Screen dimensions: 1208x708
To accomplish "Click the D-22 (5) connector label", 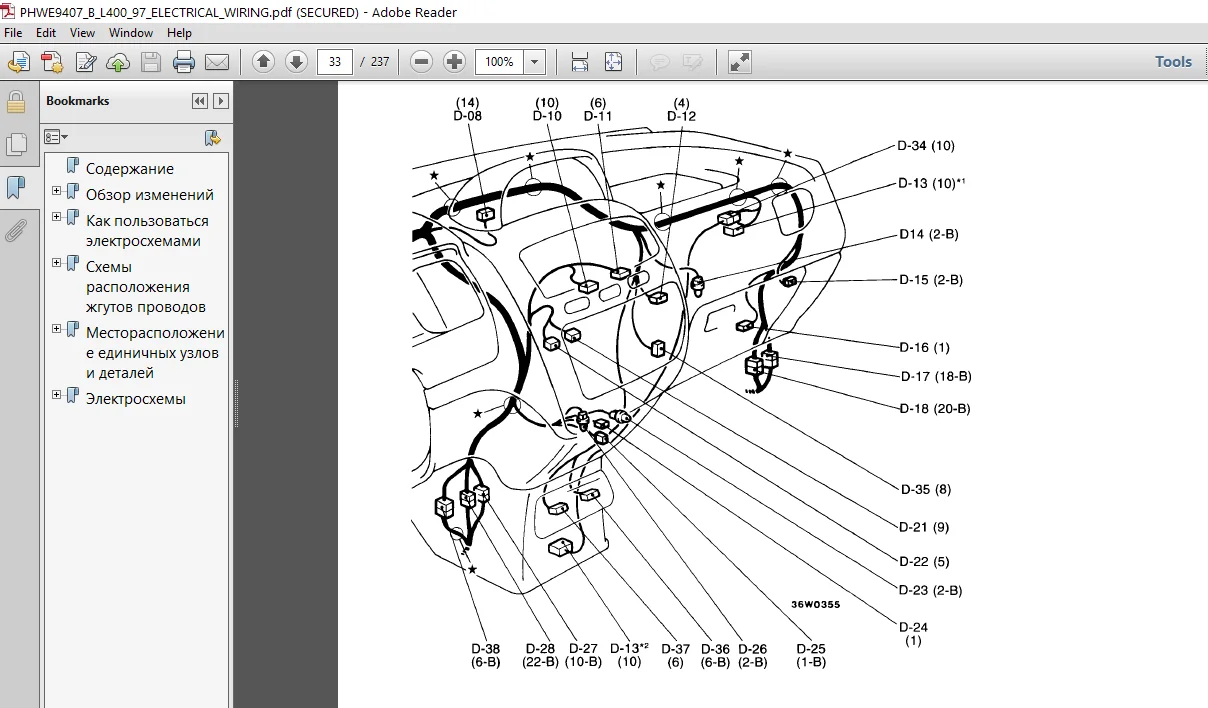I will (x=924, y=561).
